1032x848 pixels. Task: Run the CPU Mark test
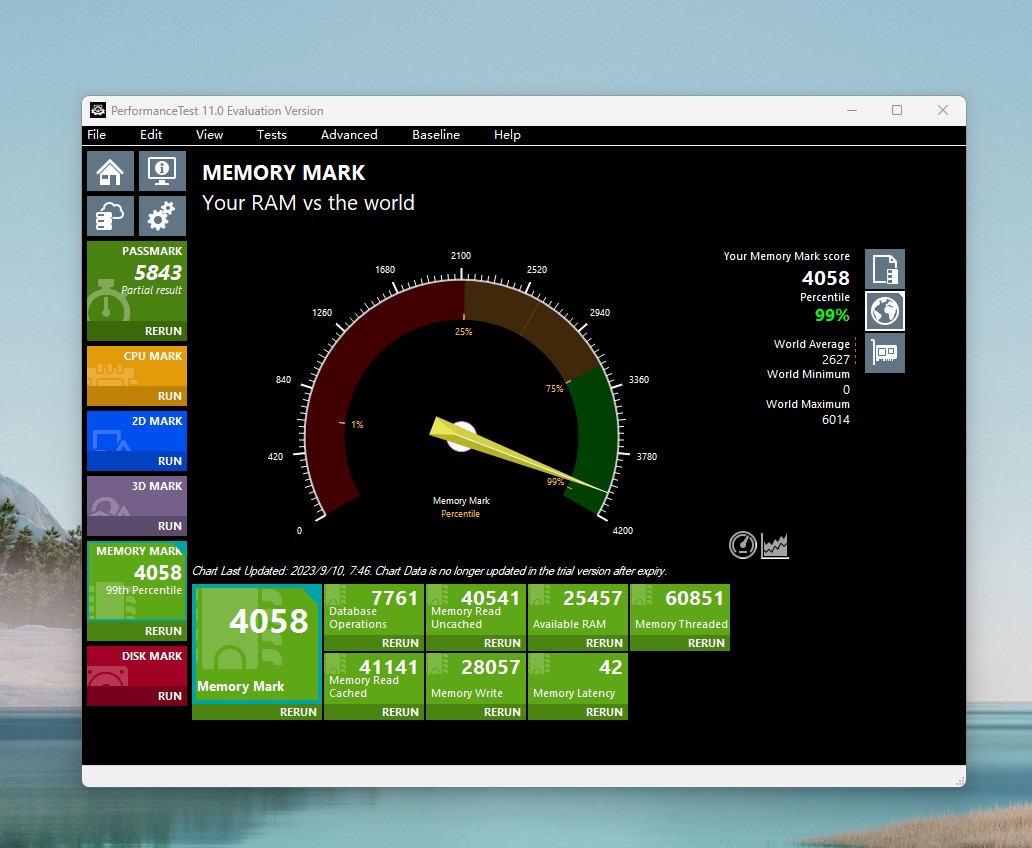coord(137,396)
